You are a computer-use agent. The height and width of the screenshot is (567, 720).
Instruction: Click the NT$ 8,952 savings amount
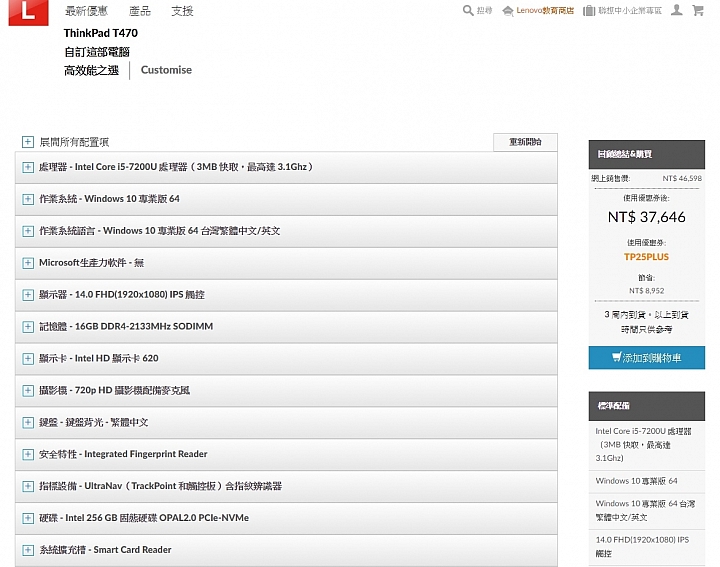(x=647, y=291)
